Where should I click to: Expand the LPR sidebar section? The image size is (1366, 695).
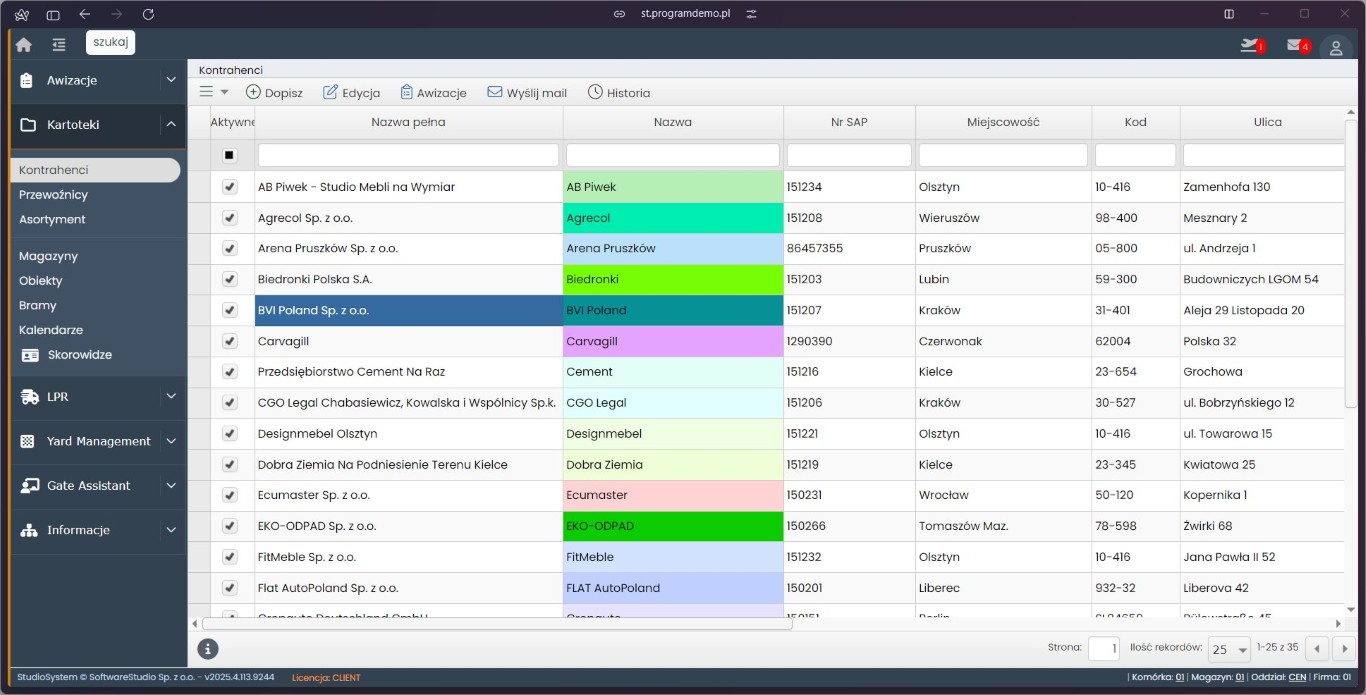tap(171, 396)
